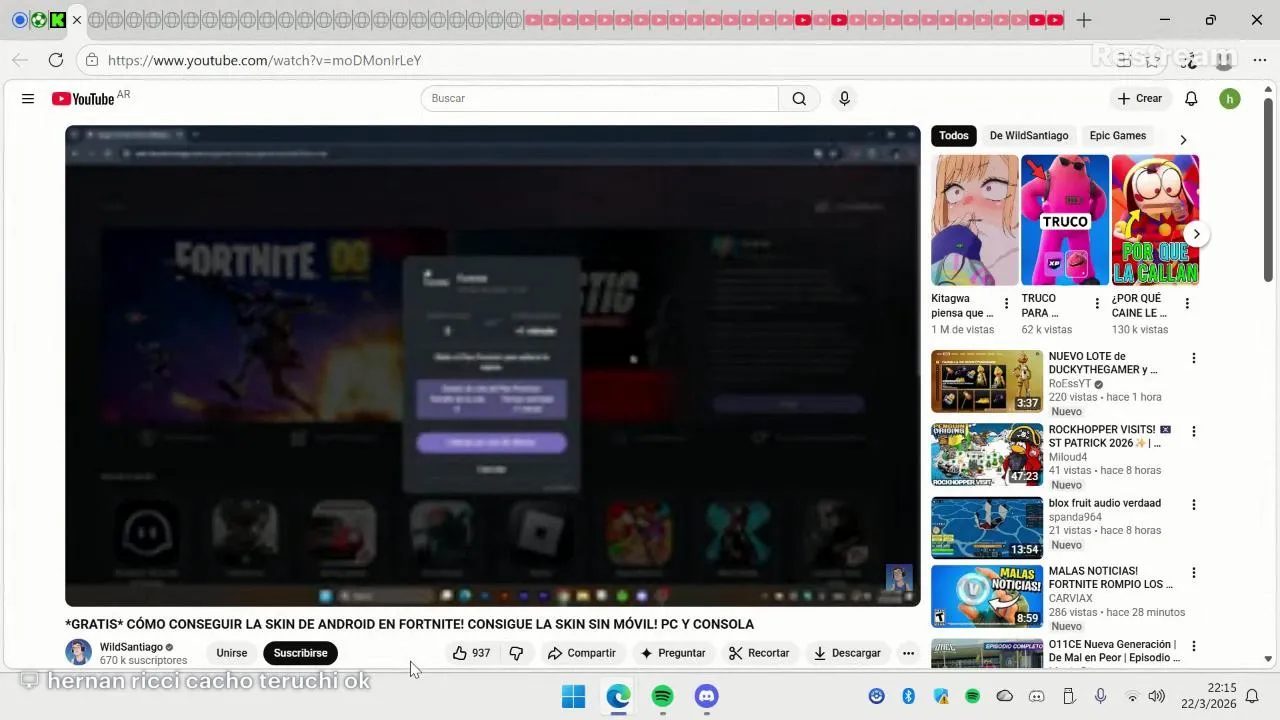Screen dimensions: 1280x720
Task: Click the search magnifier button
Action: point(799,98)
